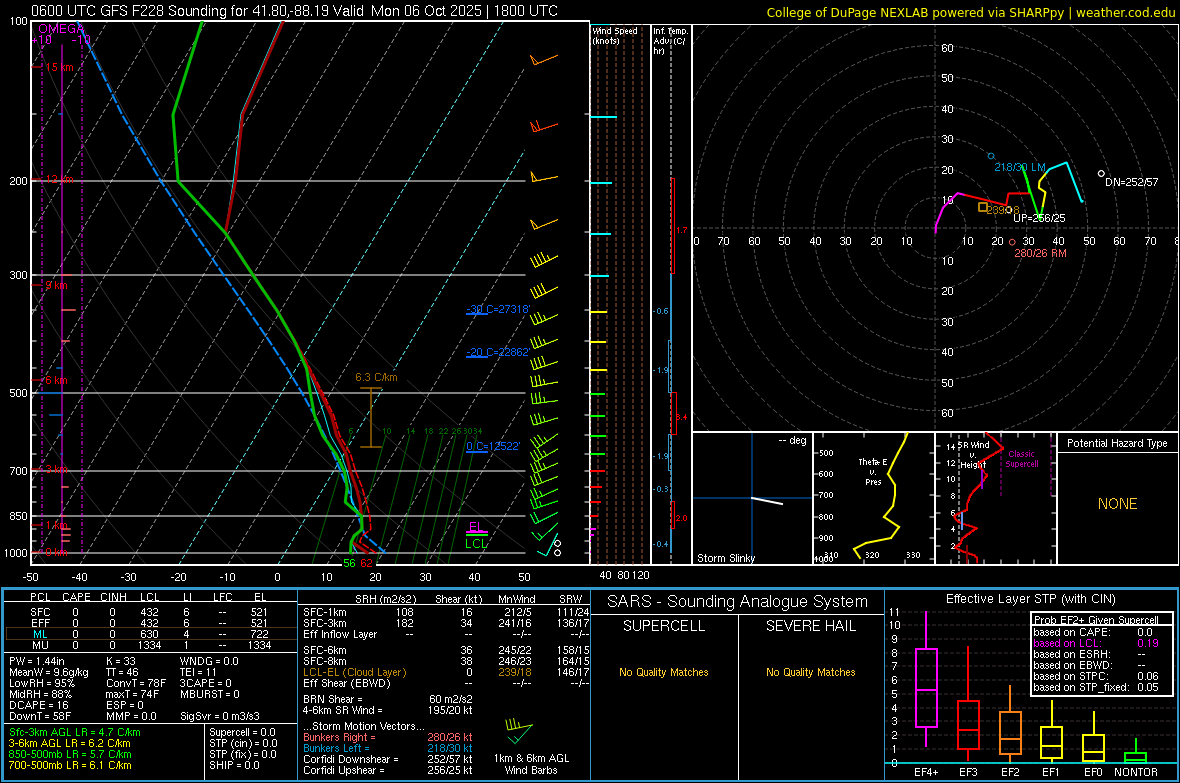Click the Wind Speed (knots) header
The width and height of the screenshot is (1180, 783).
(615, 35)
